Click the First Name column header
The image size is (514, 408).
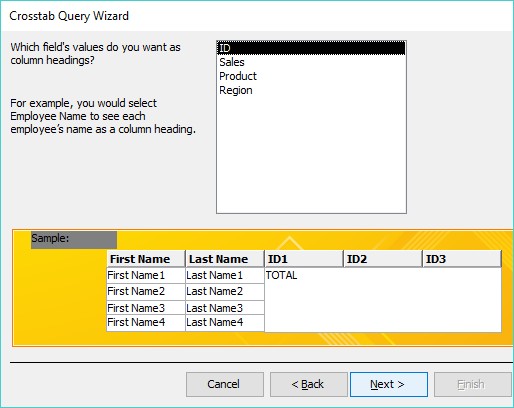point(146,259)
